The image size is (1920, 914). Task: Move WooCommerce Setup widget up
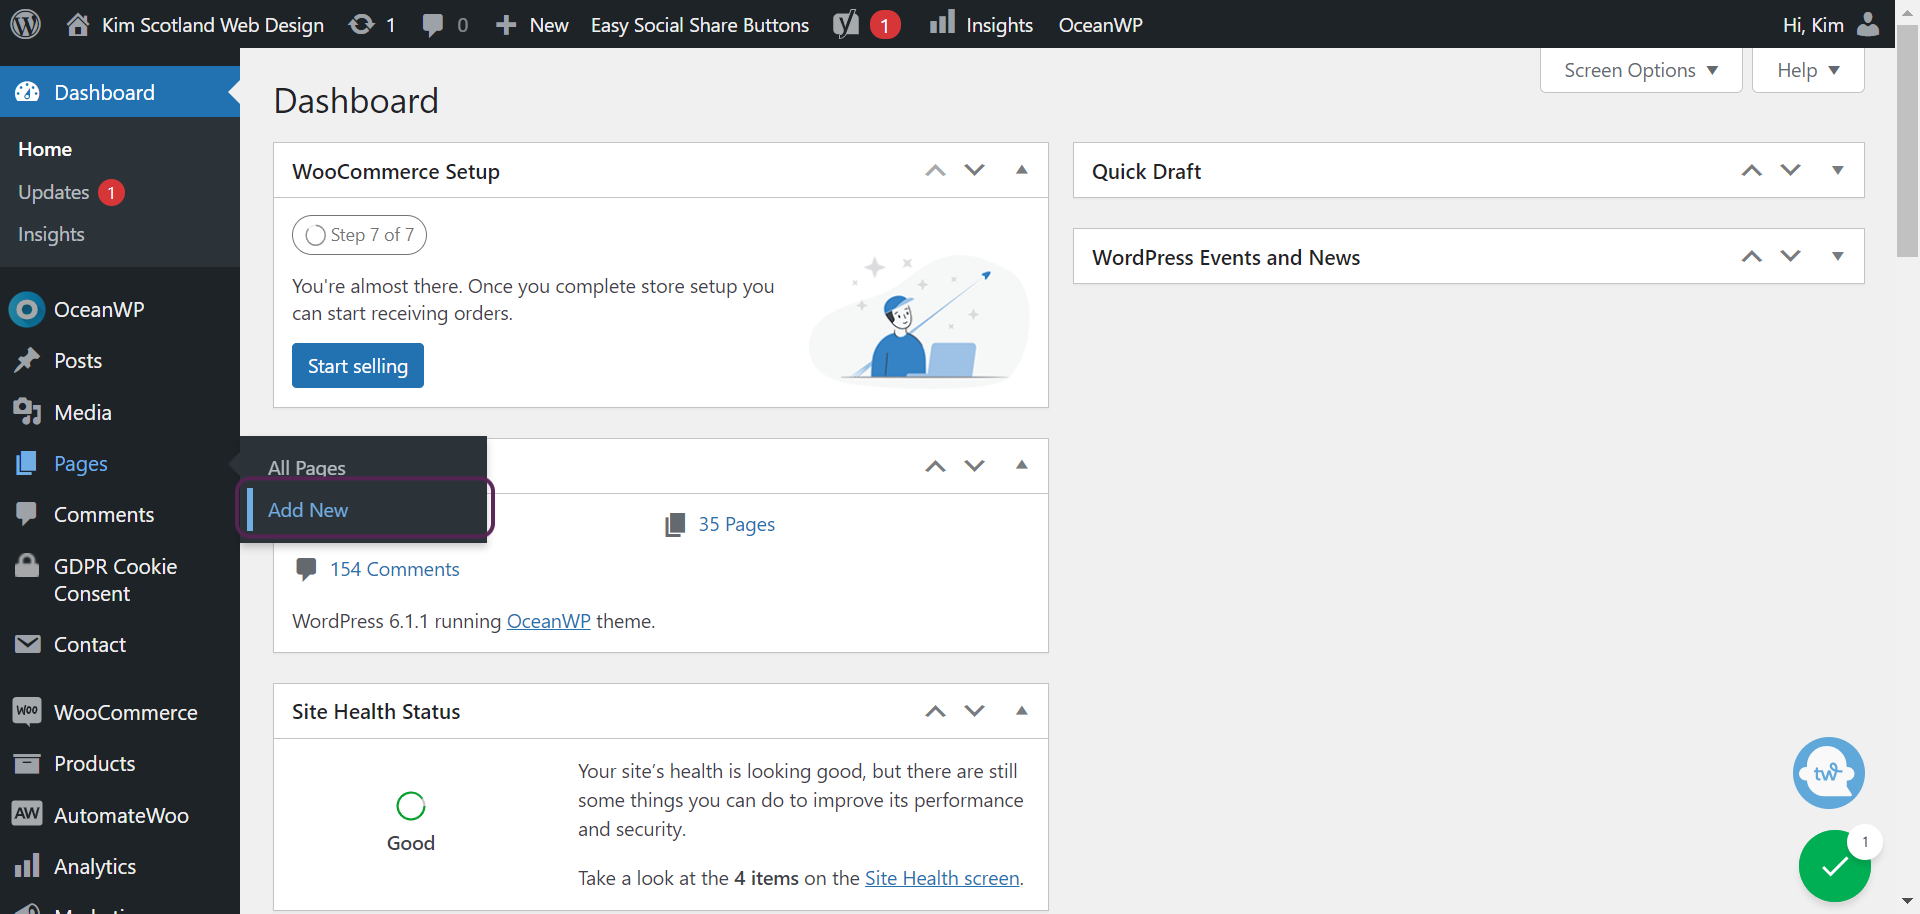coord(935,170)
